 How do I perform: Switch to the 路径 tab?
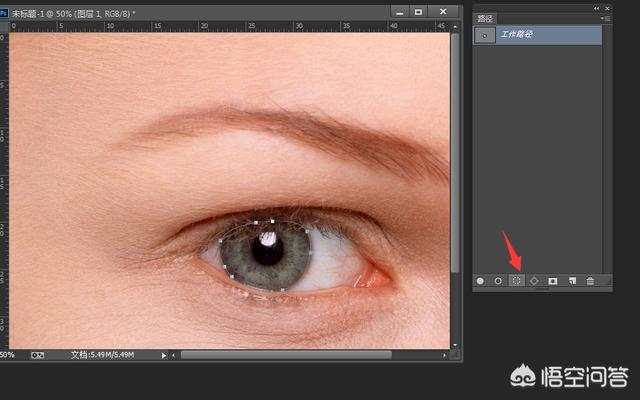(483, 18)
